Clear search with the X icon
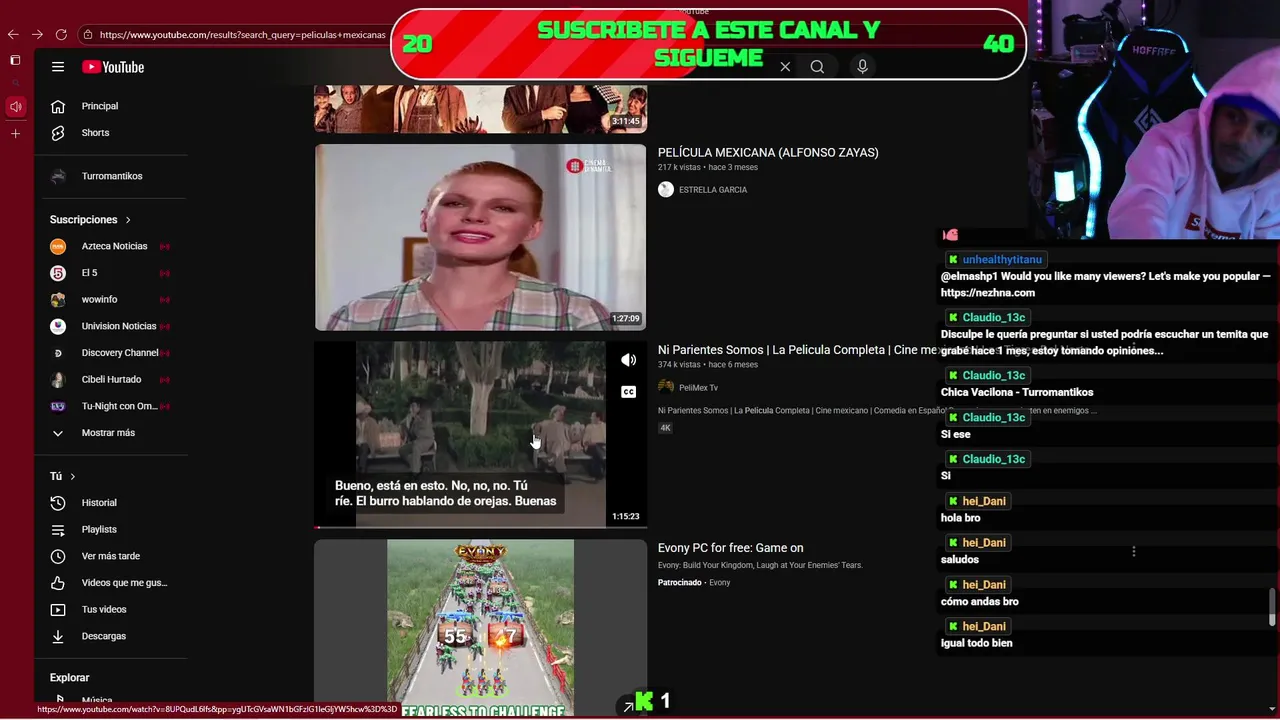 pyautogui.click(x=785, y=67)
